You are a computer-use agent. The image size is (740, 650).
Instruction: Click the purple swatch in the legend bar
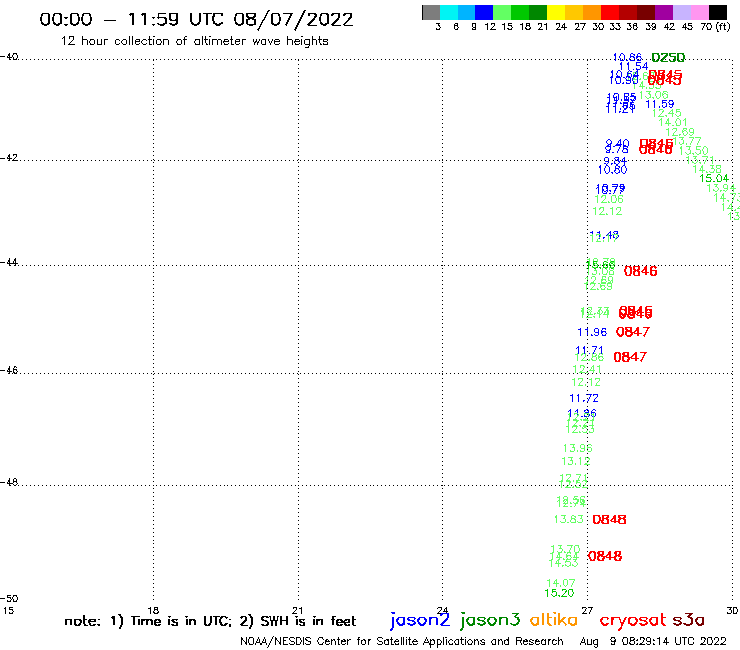tap(663, 12)
